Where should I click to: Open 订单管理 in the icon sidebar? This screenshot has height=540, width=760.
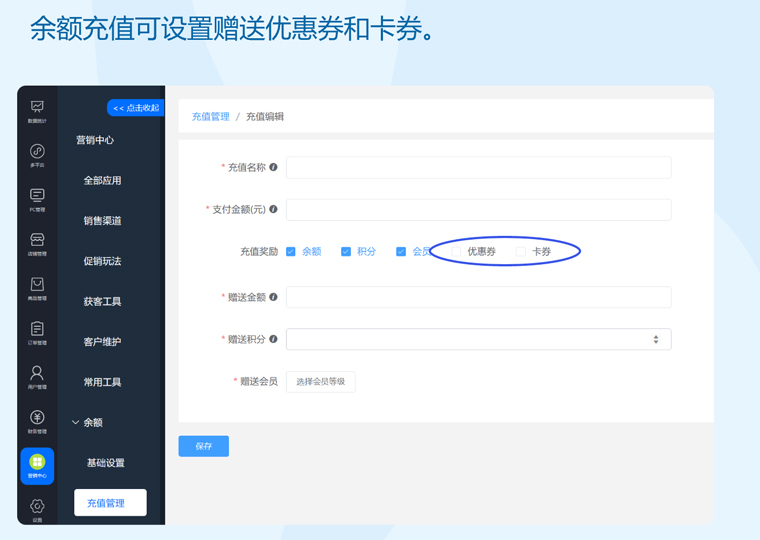click(x=37, y=333)
